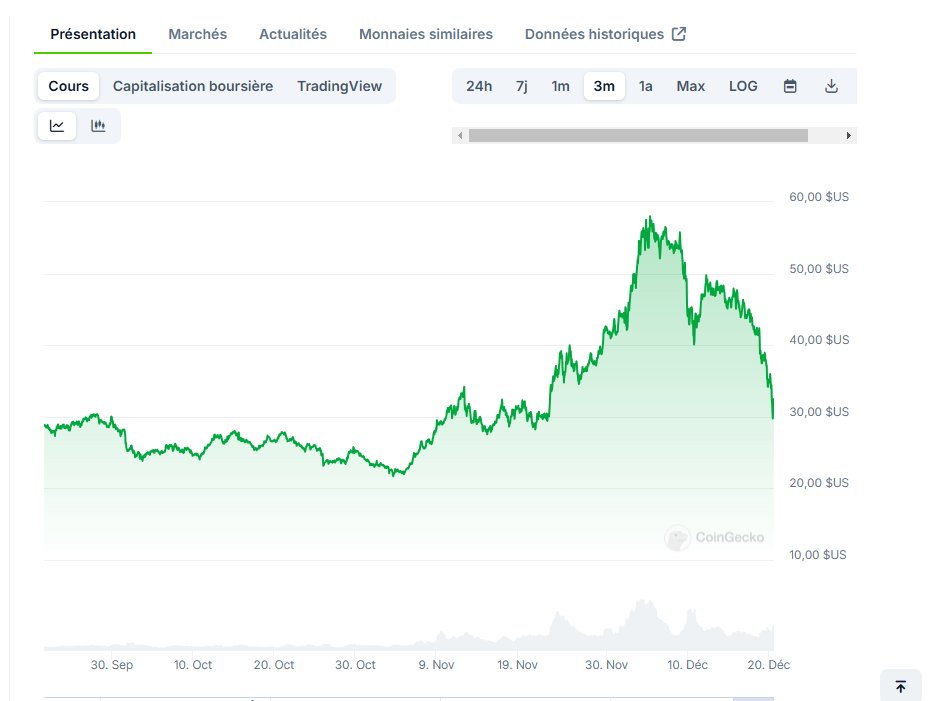Switch to the 7j period
937x701 pixels.
tap(521, 86)
